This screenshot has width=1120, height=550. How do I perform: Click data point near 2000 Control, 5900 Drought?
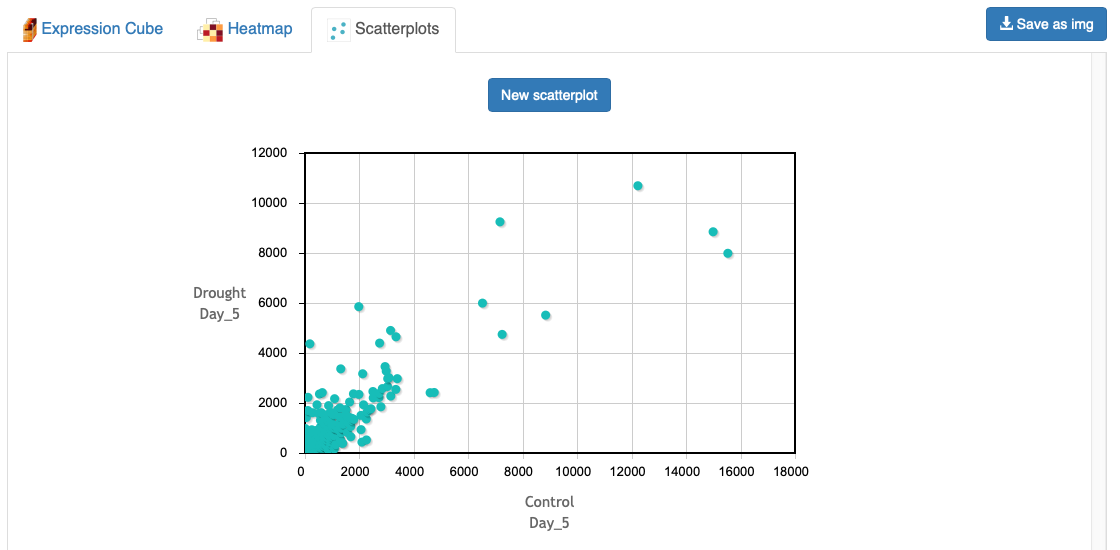(x=359, y=307)
